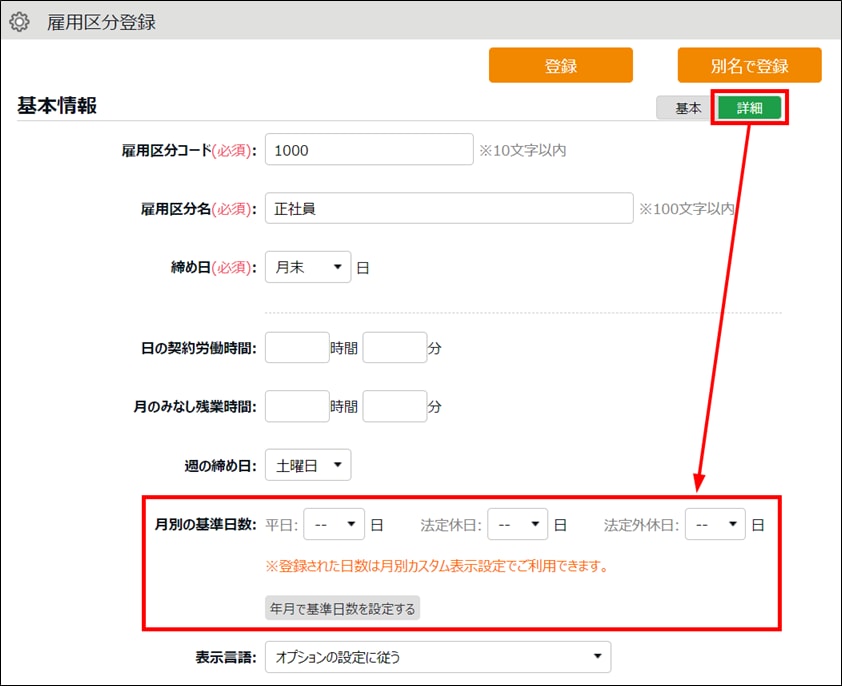Screen dimensions: 842x686
Task: Select 月のみなし残業時間 minutes box
Action: click(394, 407)
